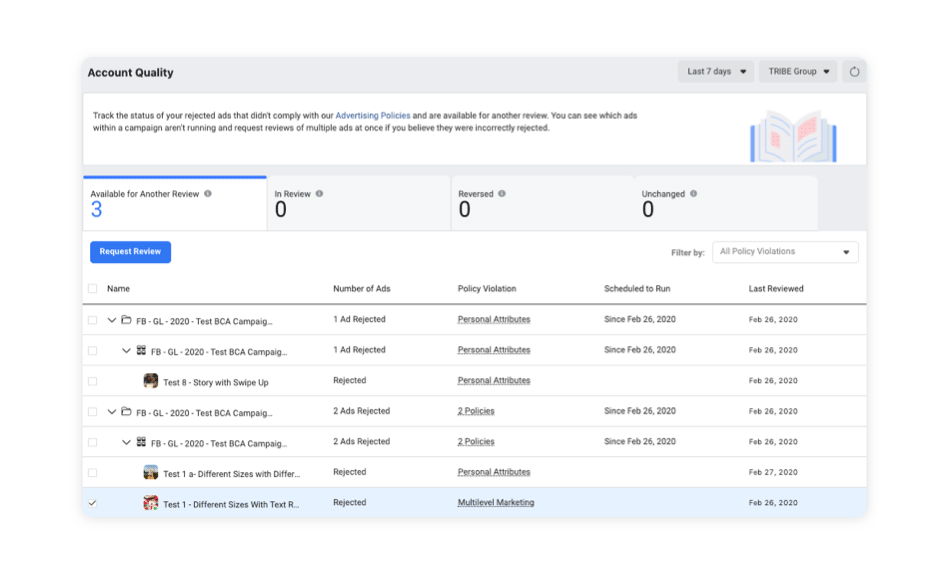
Task: Toggle the select-all checkbox in table header
Action: pos(93,289)
